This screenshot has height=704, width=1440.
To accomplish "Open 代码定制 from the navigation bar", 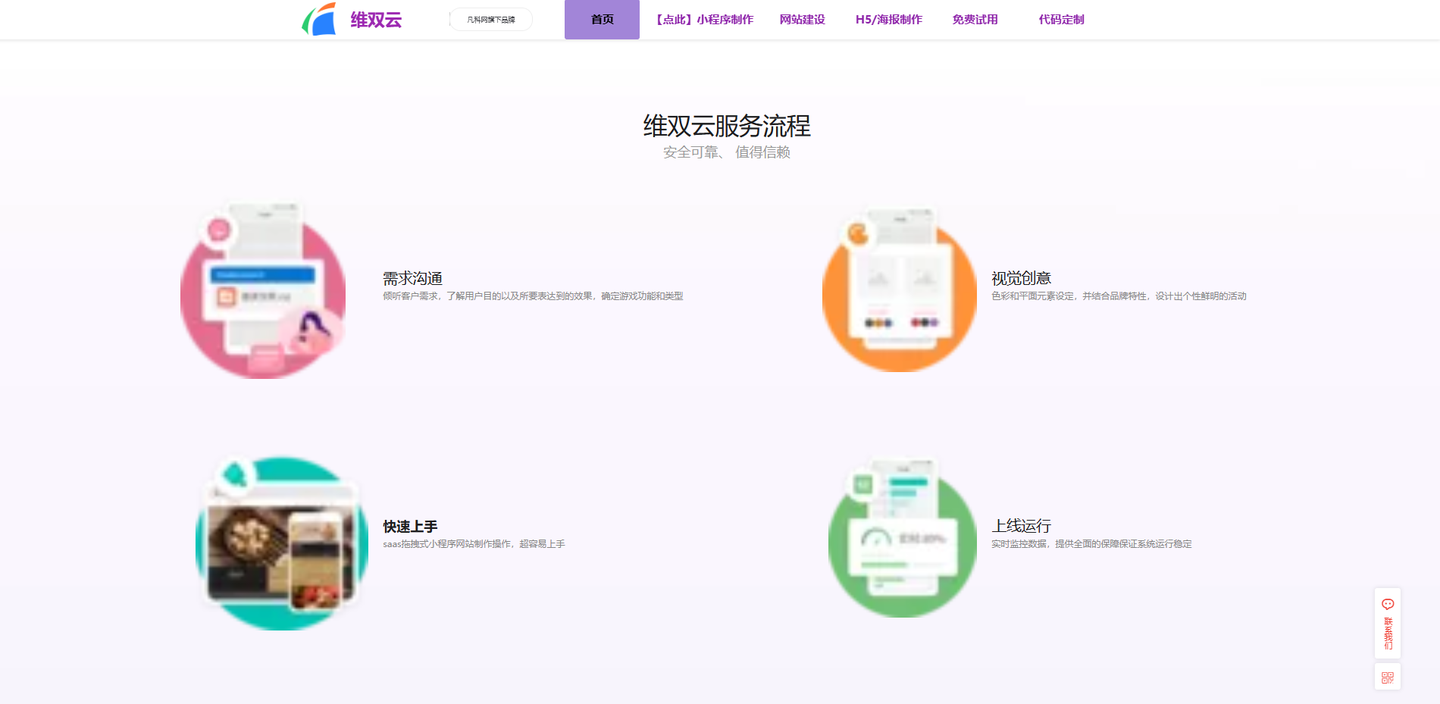I will coord(1061,19).
